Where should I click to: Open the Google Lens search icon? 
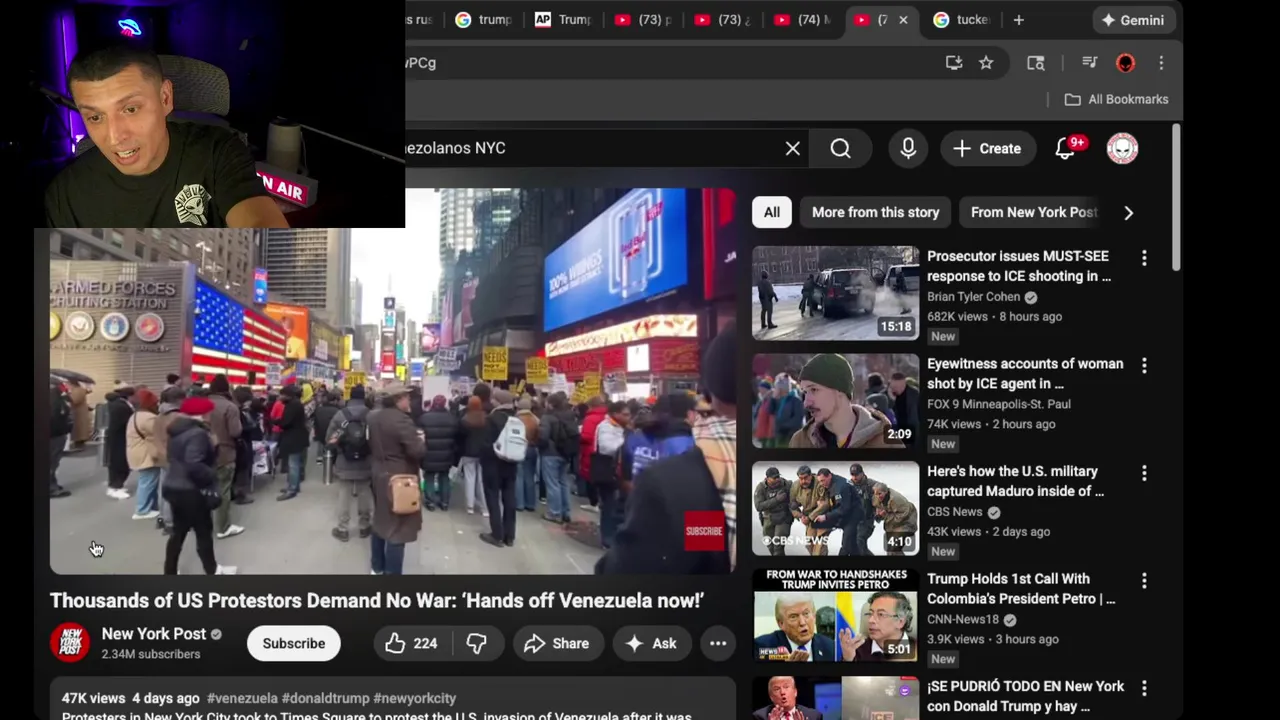1036,63
